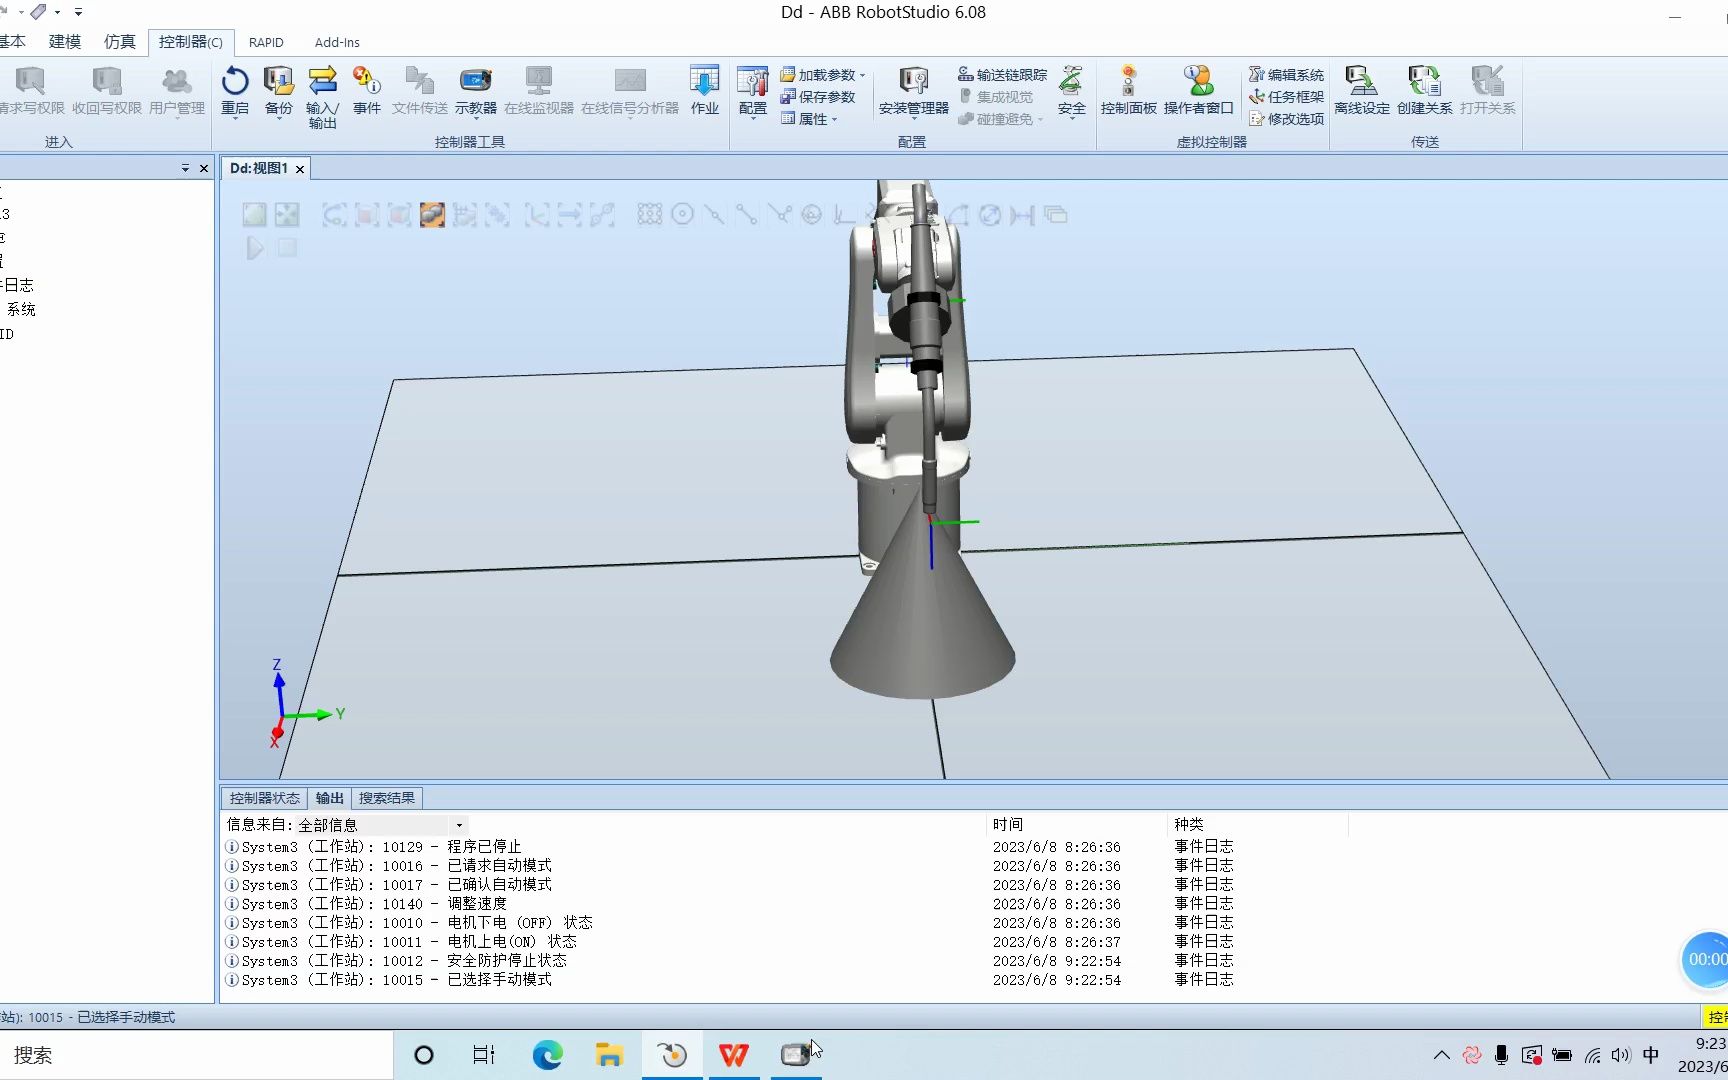Open the 安全 (Safety) tool

tap(1071, 91)
